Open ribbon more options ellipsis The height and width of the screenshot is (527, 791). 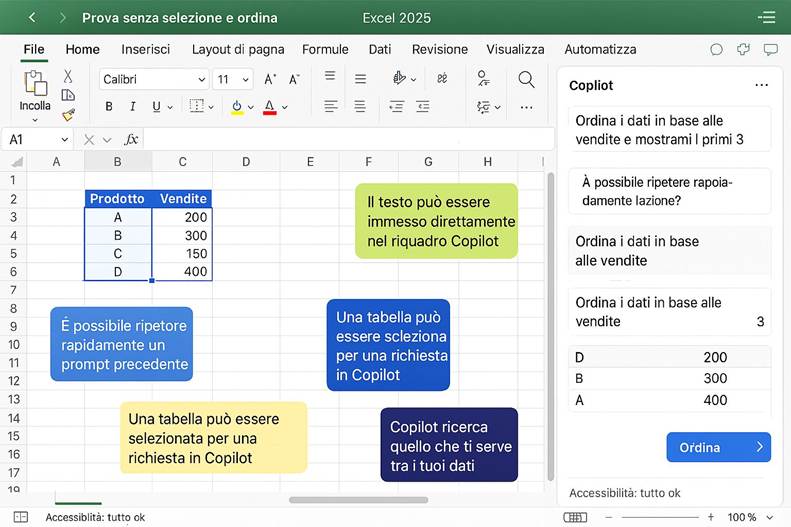526,107
